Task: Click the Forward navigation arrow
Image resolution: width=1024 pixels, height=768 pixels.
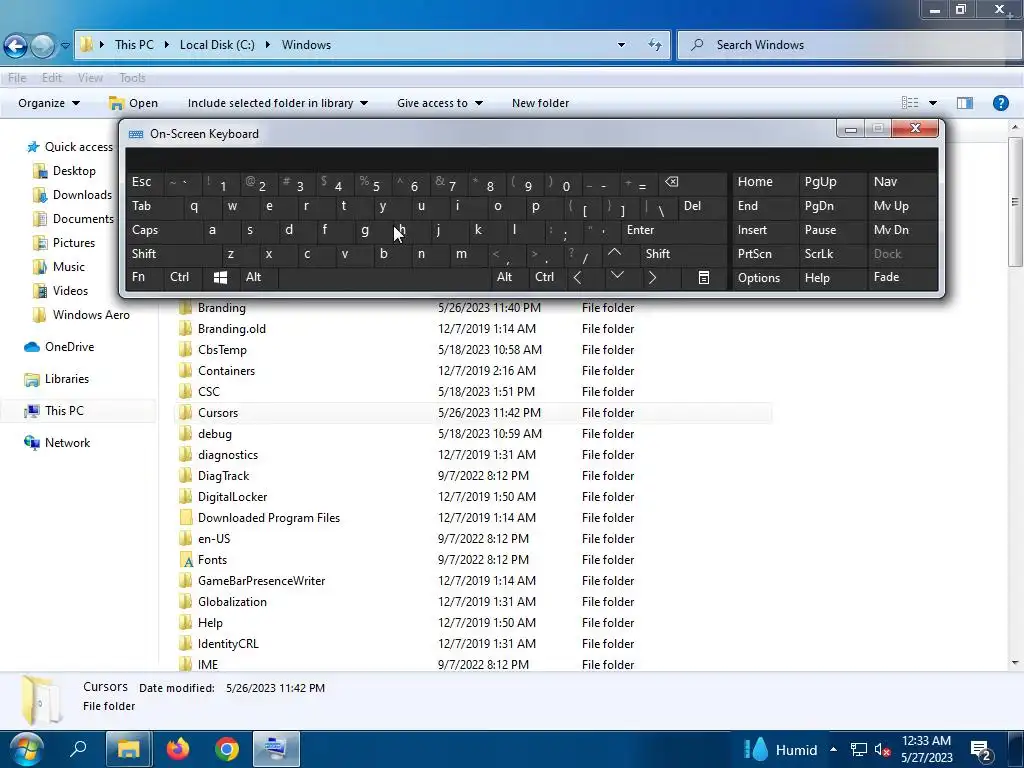Action: (43, 46)
